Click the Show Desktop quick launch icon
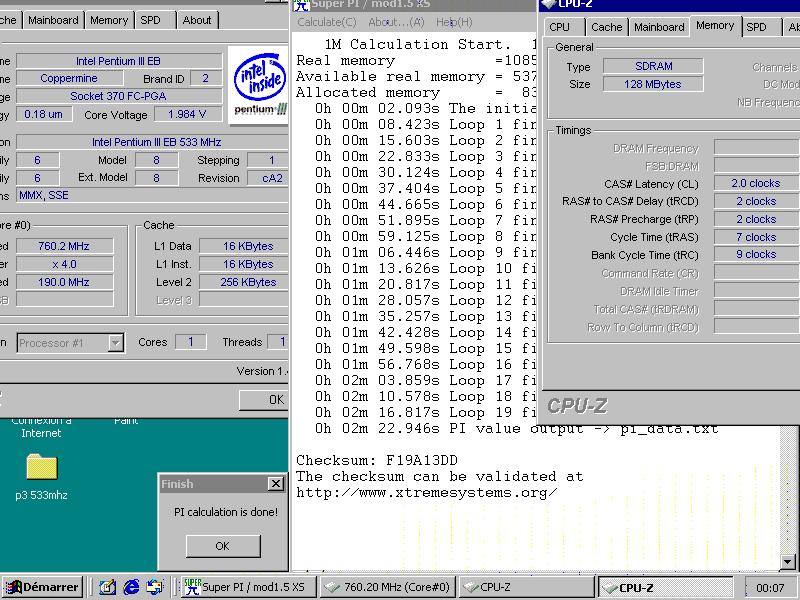 tap(108, 587)
